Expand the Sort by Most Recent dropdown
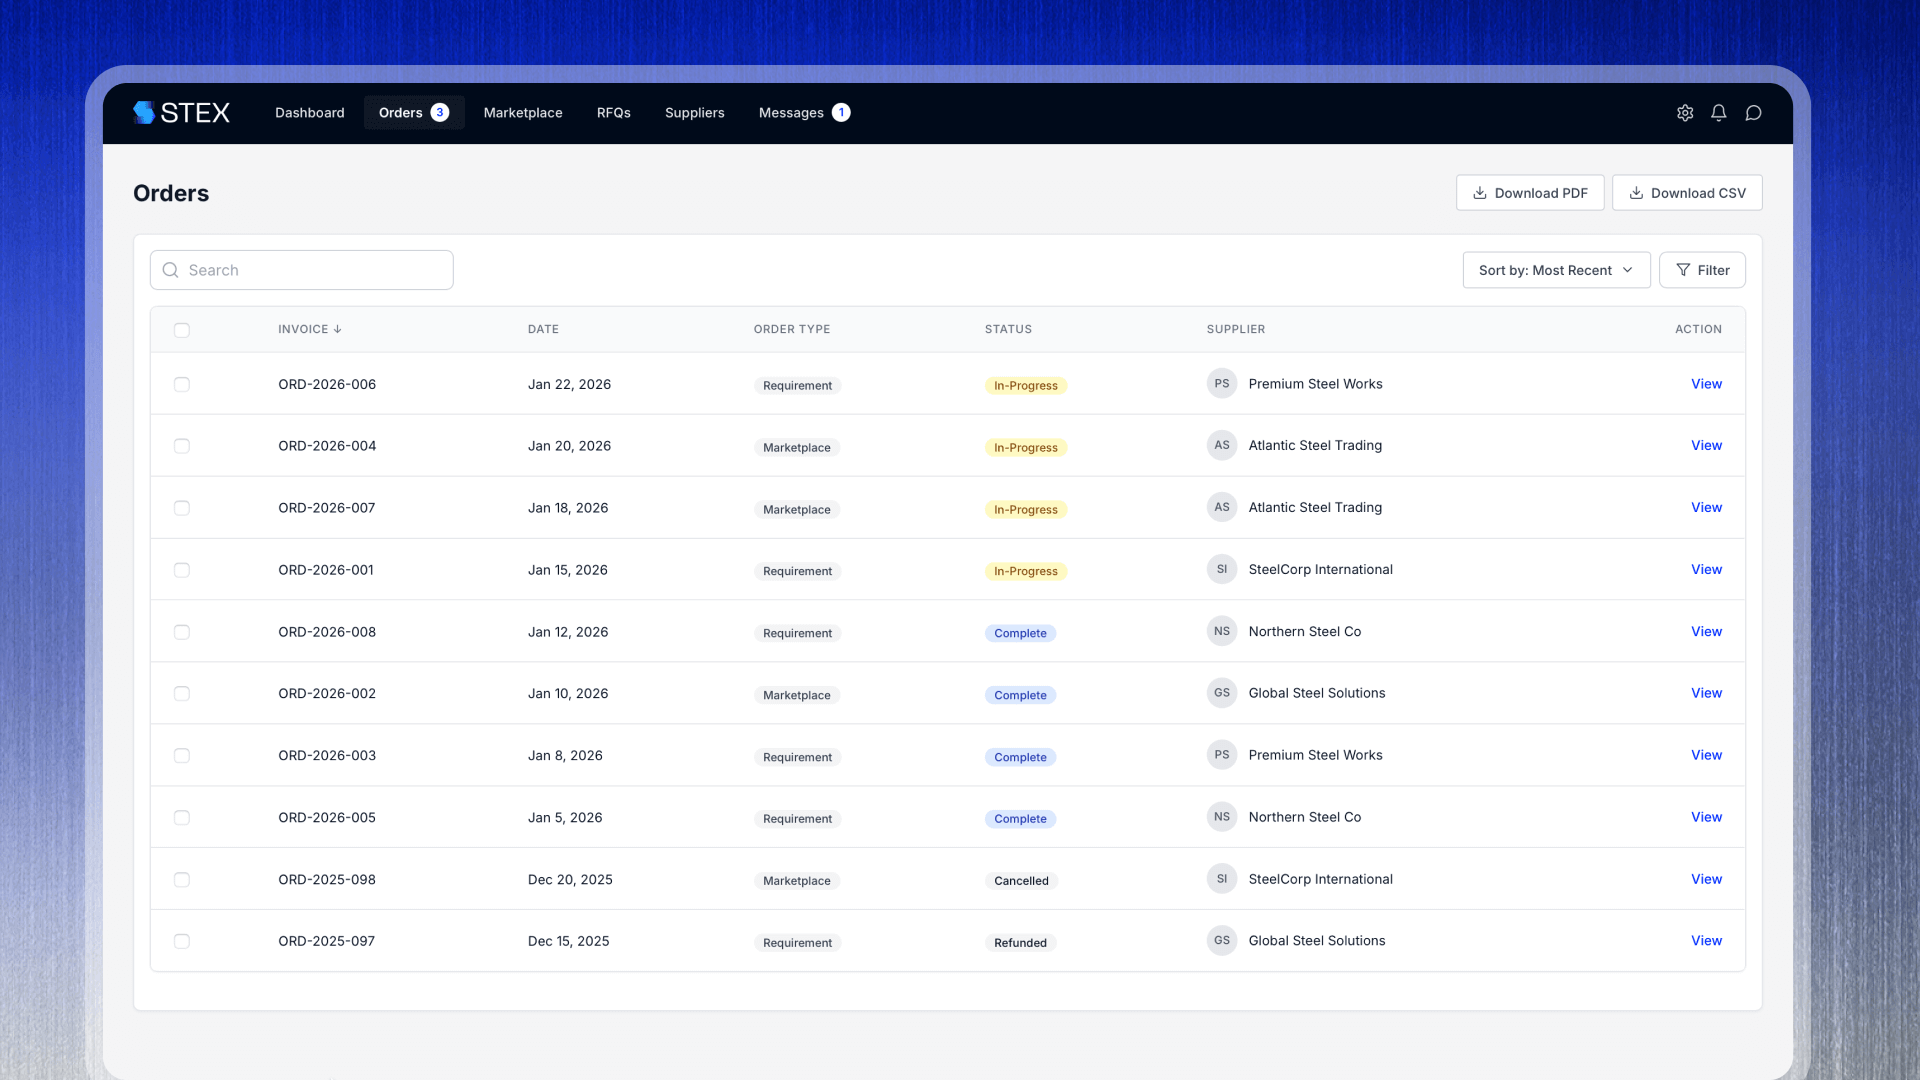This screenshot has height=1080, width=1920. (x=1556, y=270)
